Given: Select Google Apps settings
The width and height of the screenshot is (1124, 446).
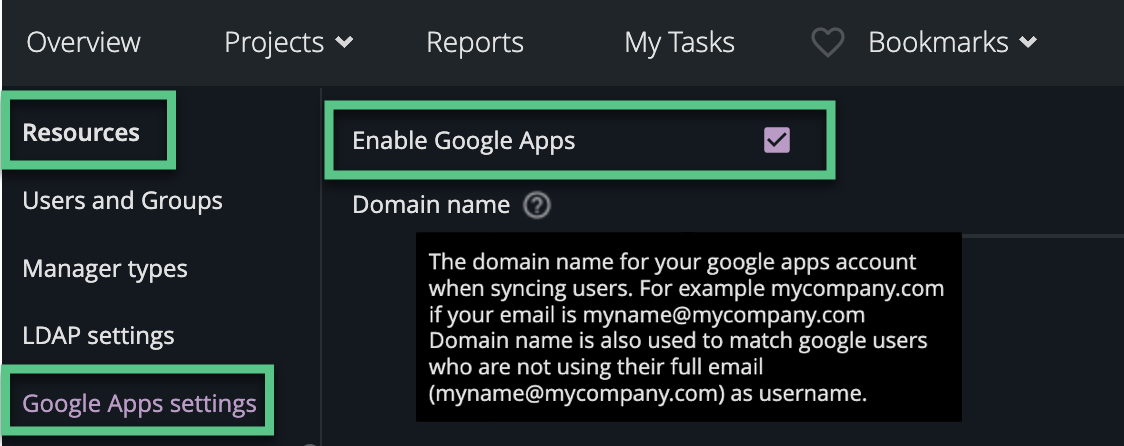Looking at the screenshot, I should click(139, 403).
